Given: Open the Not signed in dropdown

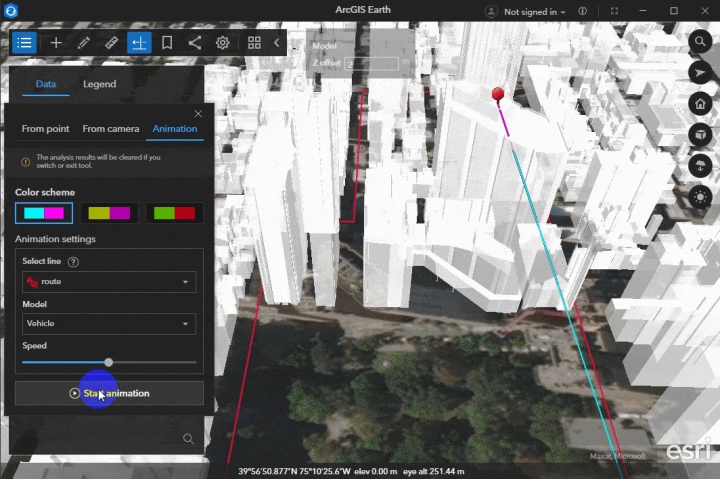Looking at the screenshot, I should click(534, 12).
